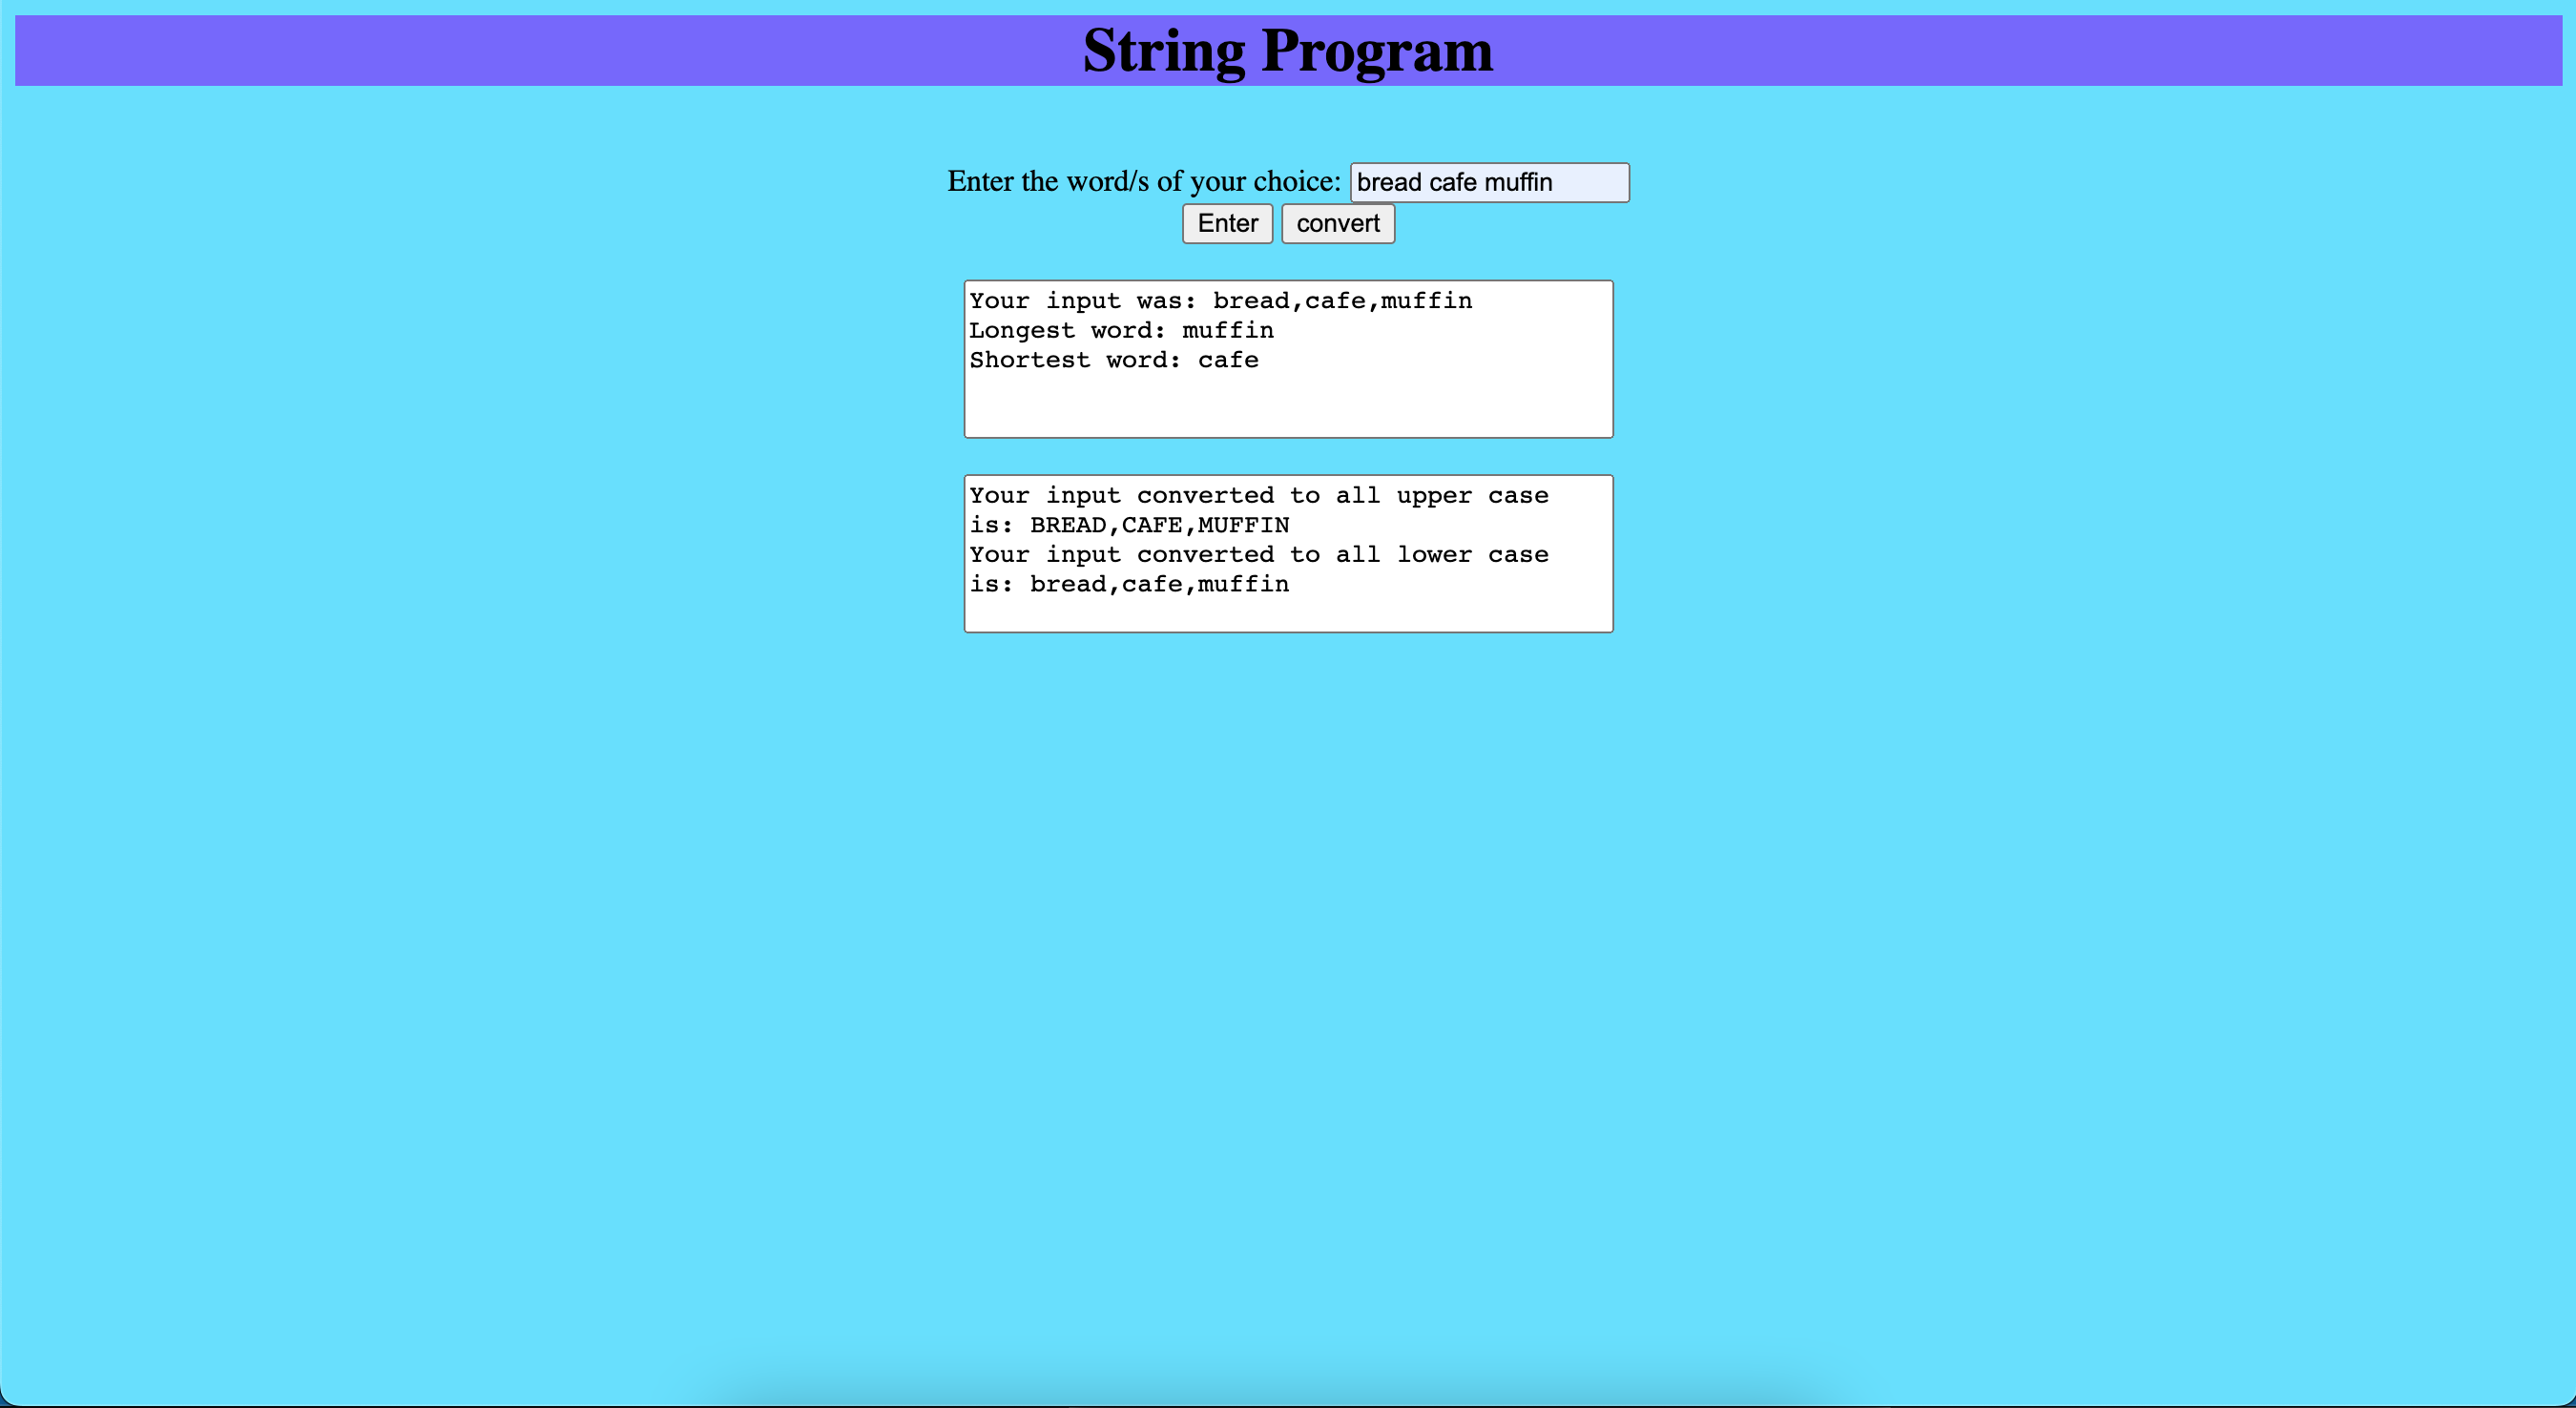Click 'Your input converted to all lower case' line
This screenshot has width=2576, height=1408.
click(1258, 555)
